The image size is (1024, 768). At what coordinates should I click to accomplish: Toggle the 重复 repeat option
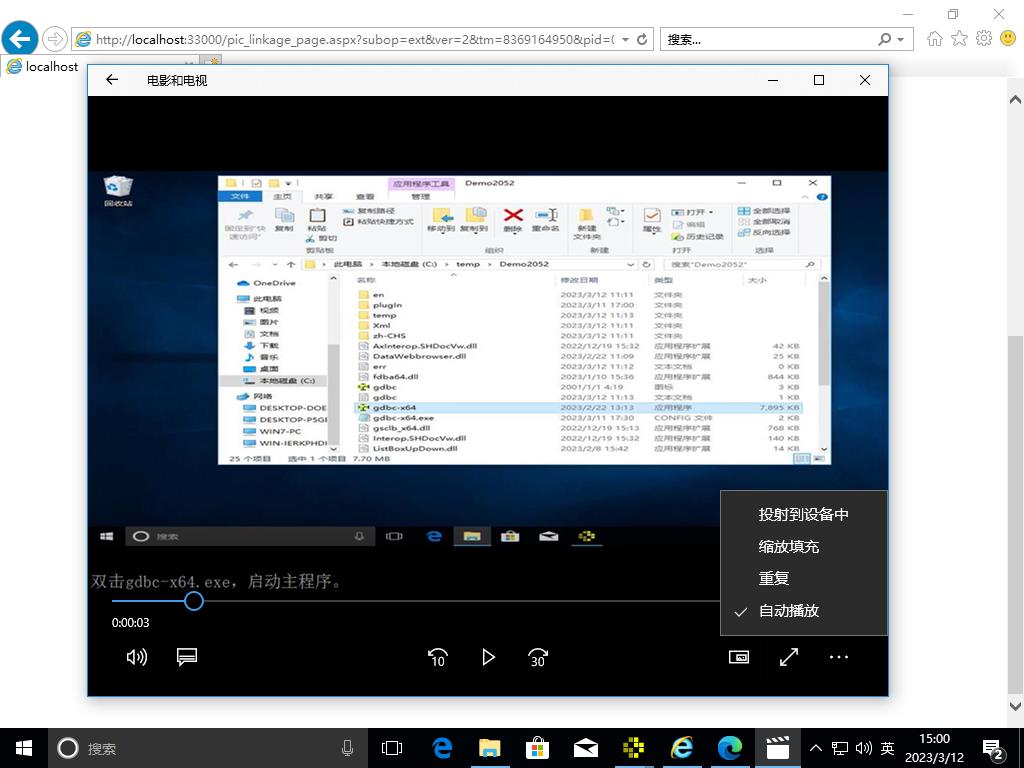tap(774, 579)
